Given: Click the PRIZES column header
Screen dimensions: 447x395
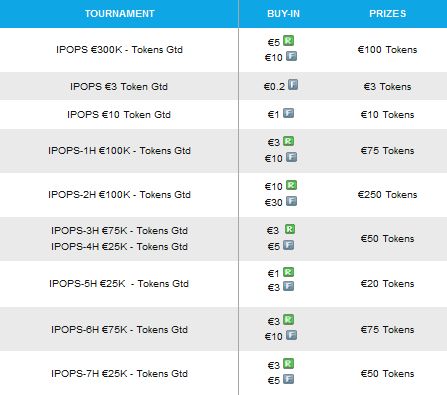Looking at the screenshot, I should tap(387, 14).
